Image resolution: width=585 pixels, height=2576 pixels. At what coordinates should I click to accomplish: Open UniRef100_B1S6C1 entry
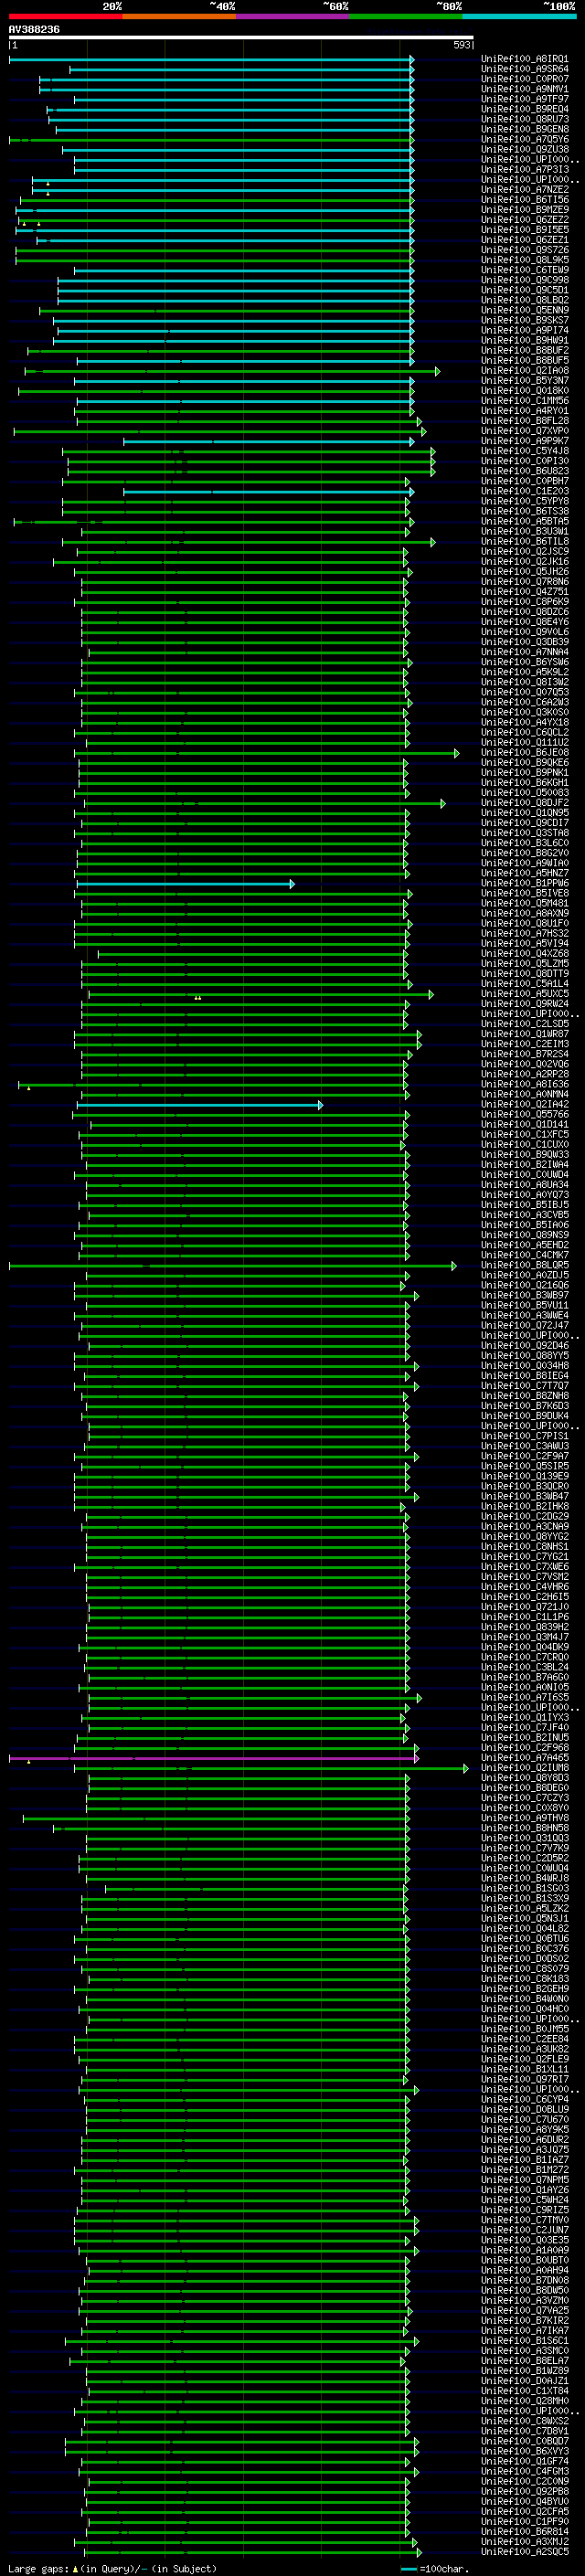coord(524,2340)
